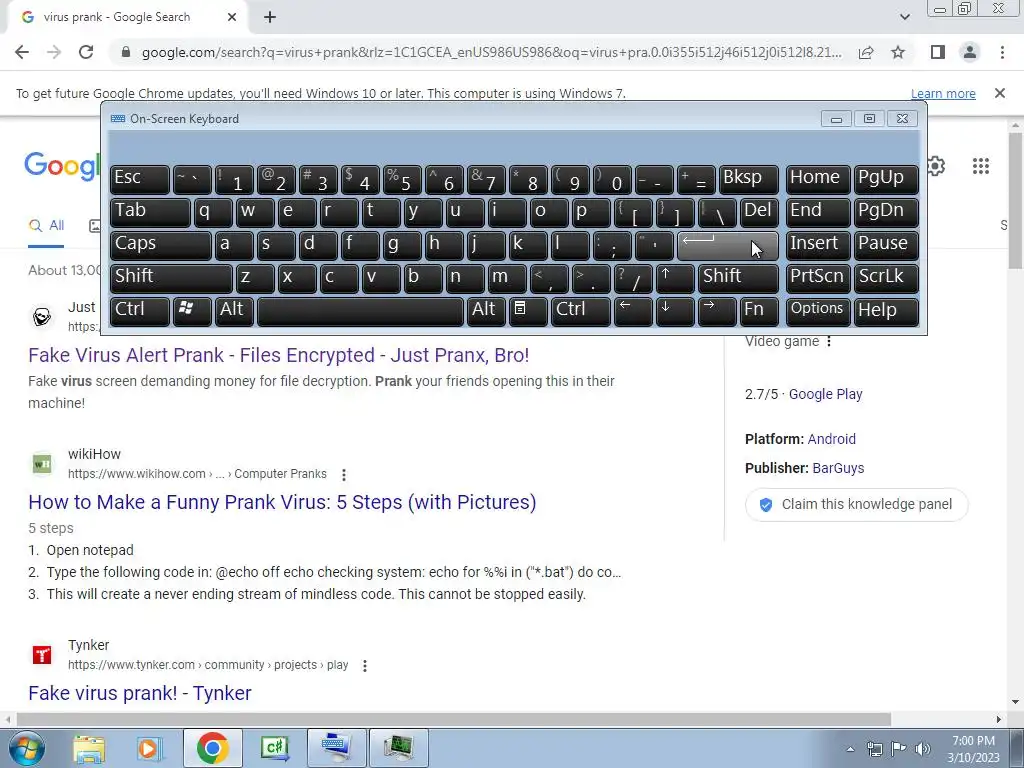
Task: Click the right arrow key
Action: (x=717, y=311)
